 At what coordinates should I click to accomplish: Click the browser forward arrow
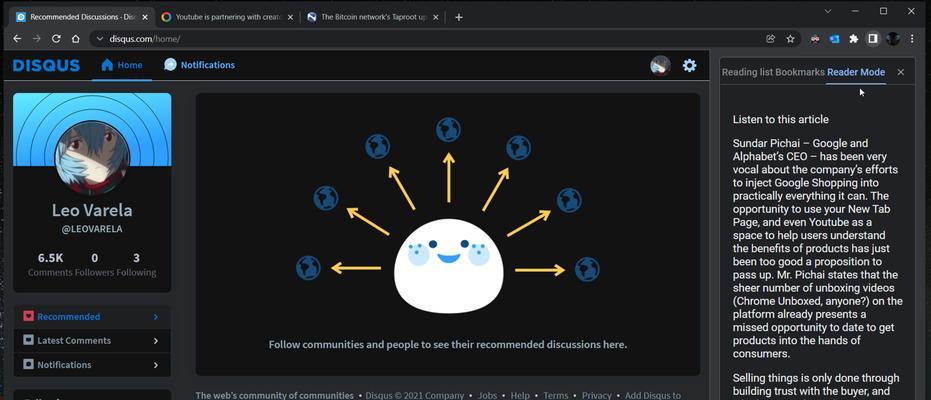pyautogui.click(x=37, y=39)
